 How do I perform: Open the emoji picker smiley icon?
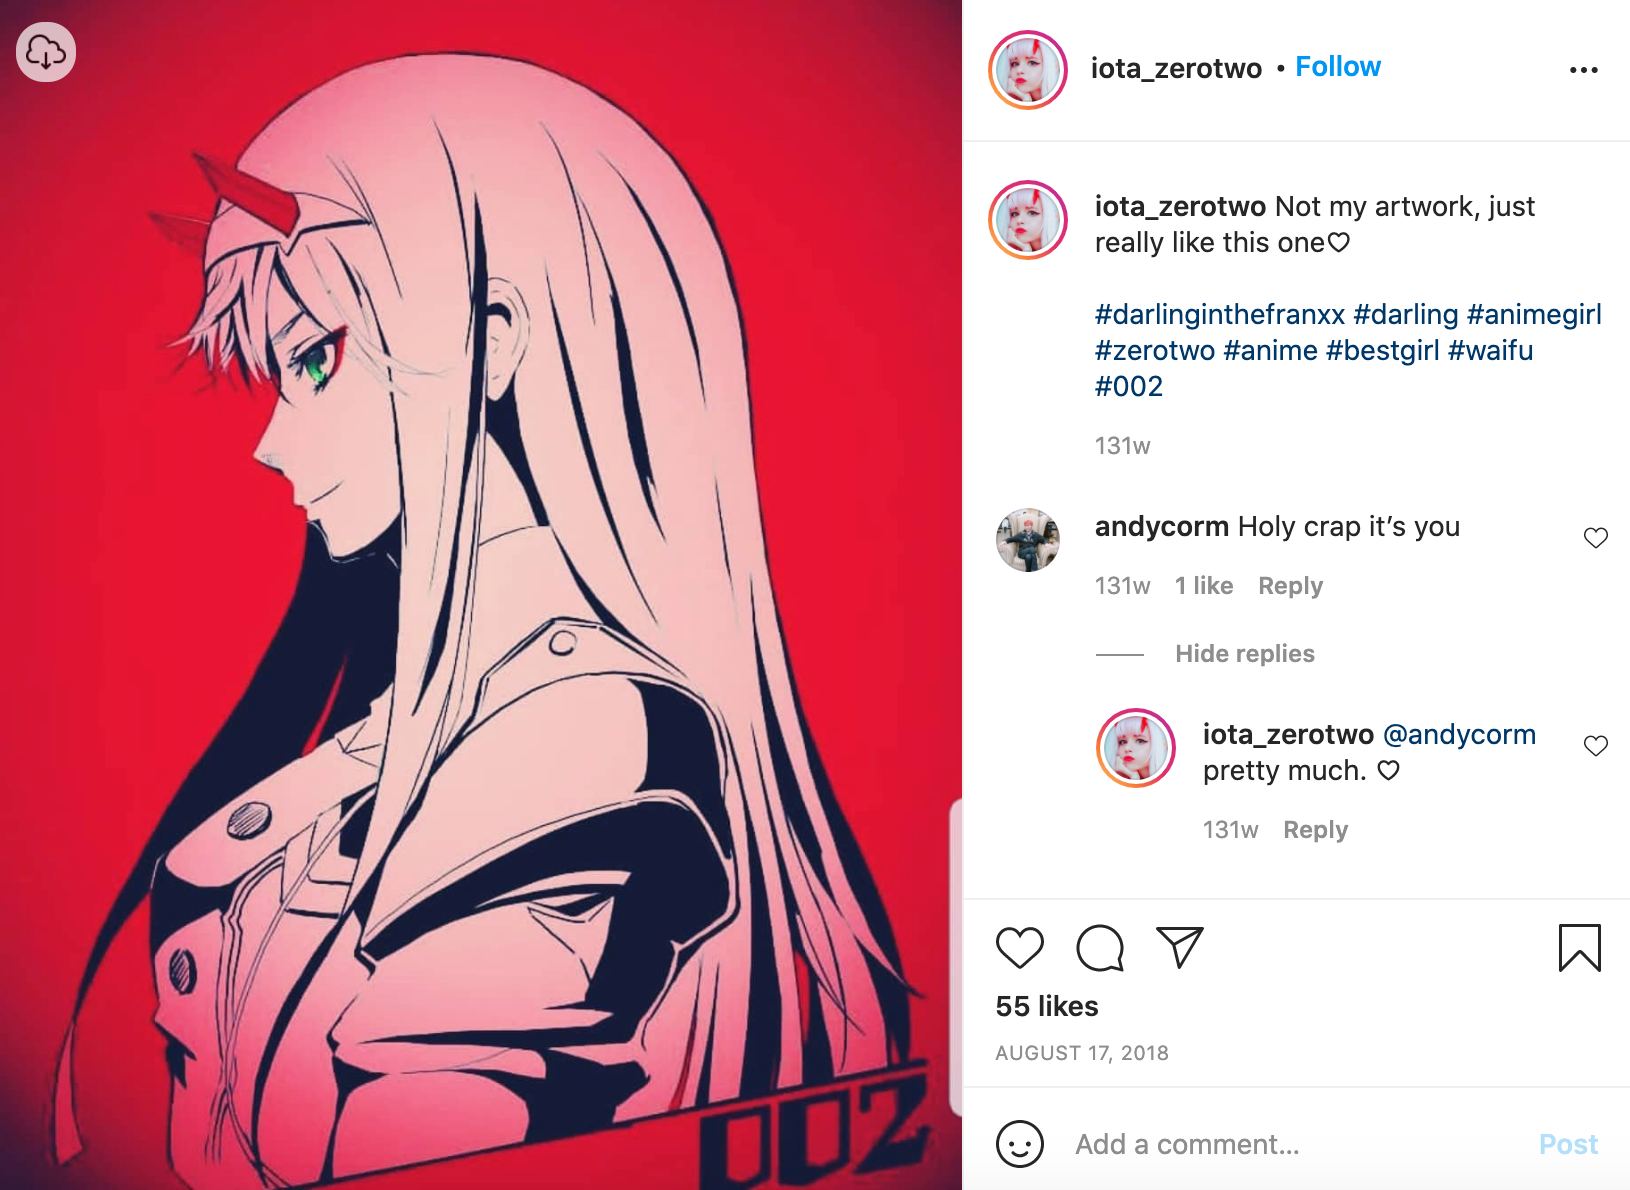pos(1019,1143)
